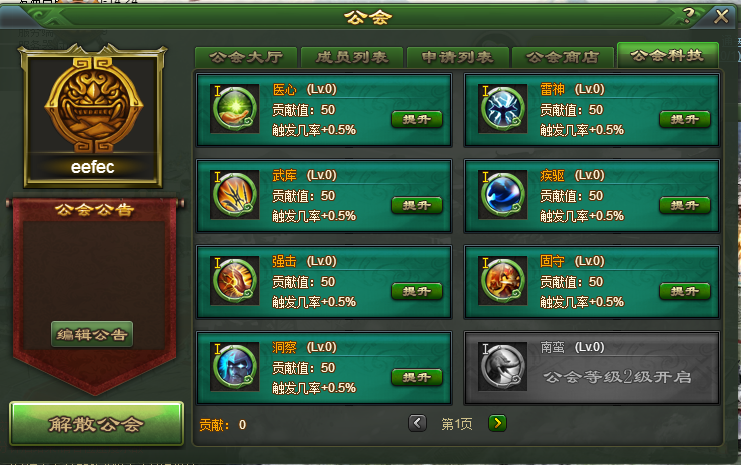This screenshot has width=741, height=465.
Task: Click the 固守 defense skill icon
Action: pos(503,281)
